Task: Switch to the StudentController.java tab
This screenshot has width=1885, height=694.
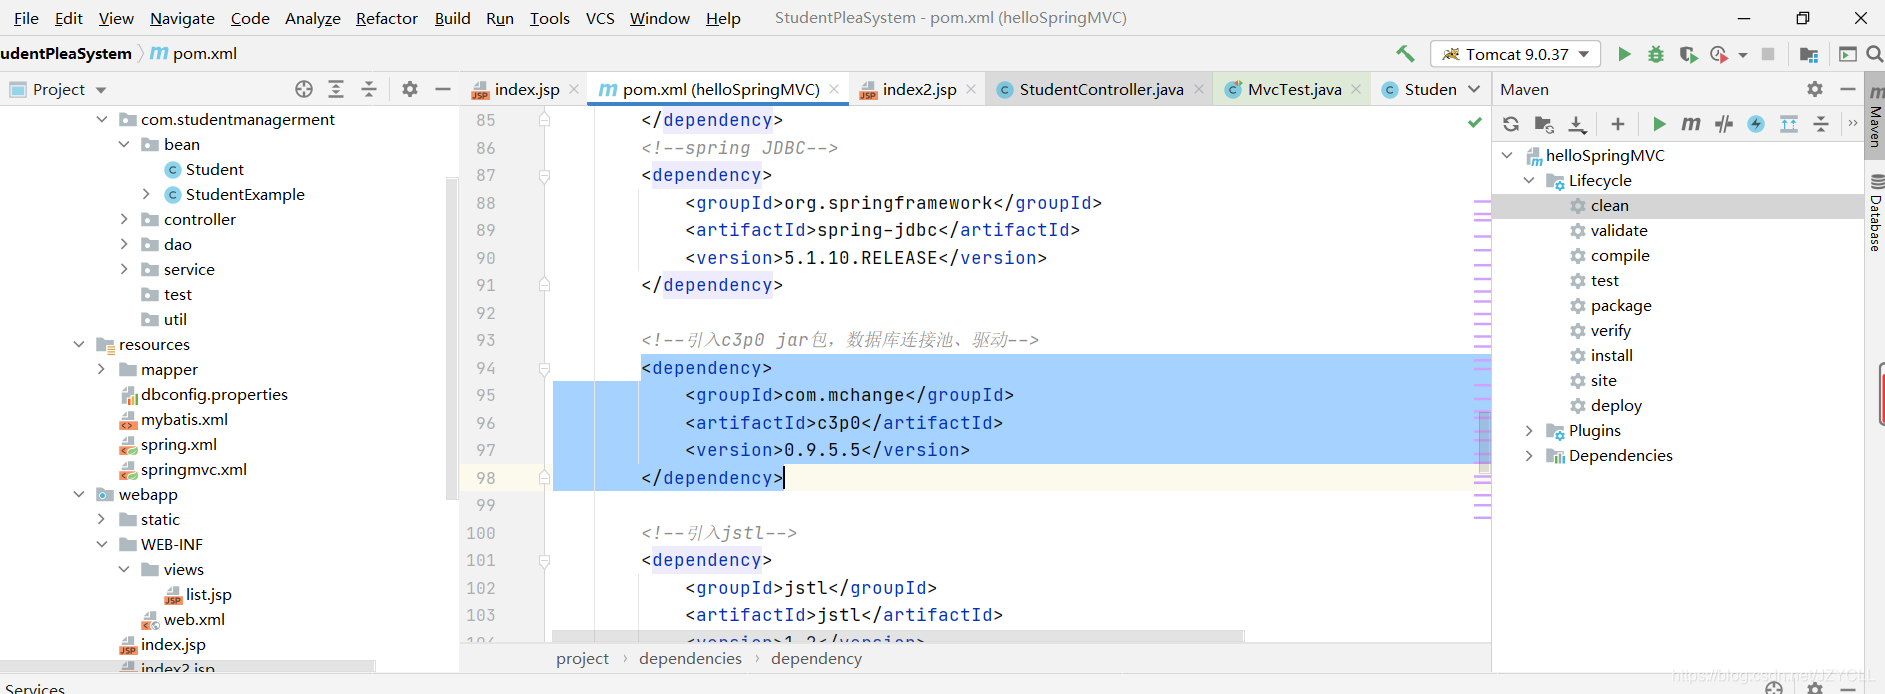Action: coord(1101,89)
